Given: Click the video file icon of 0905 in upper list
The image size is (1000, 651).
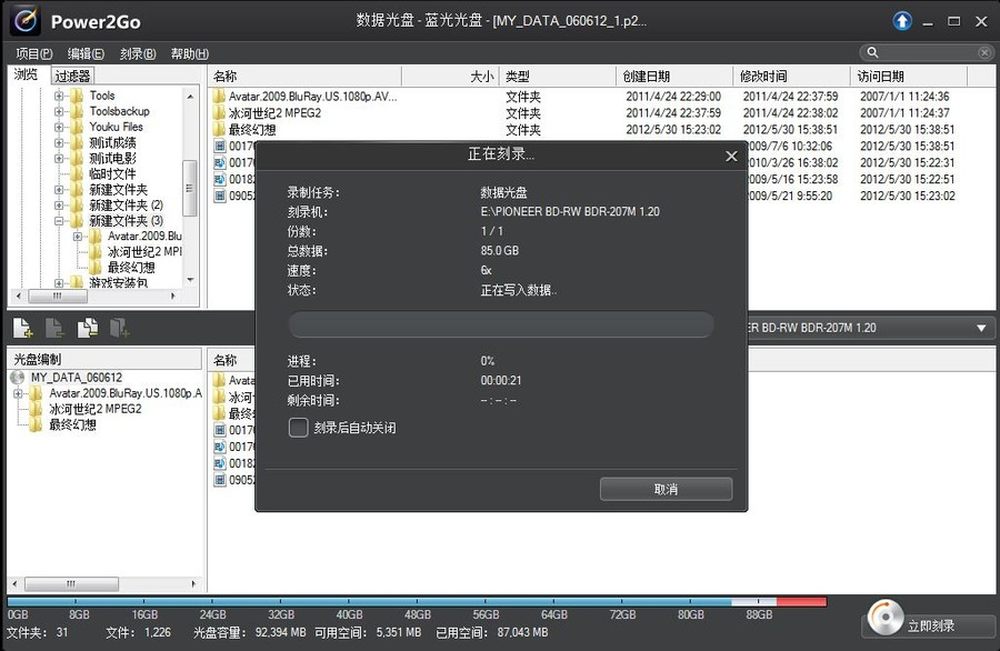Looking at the screenshot, I should click(x=219, y=196).
